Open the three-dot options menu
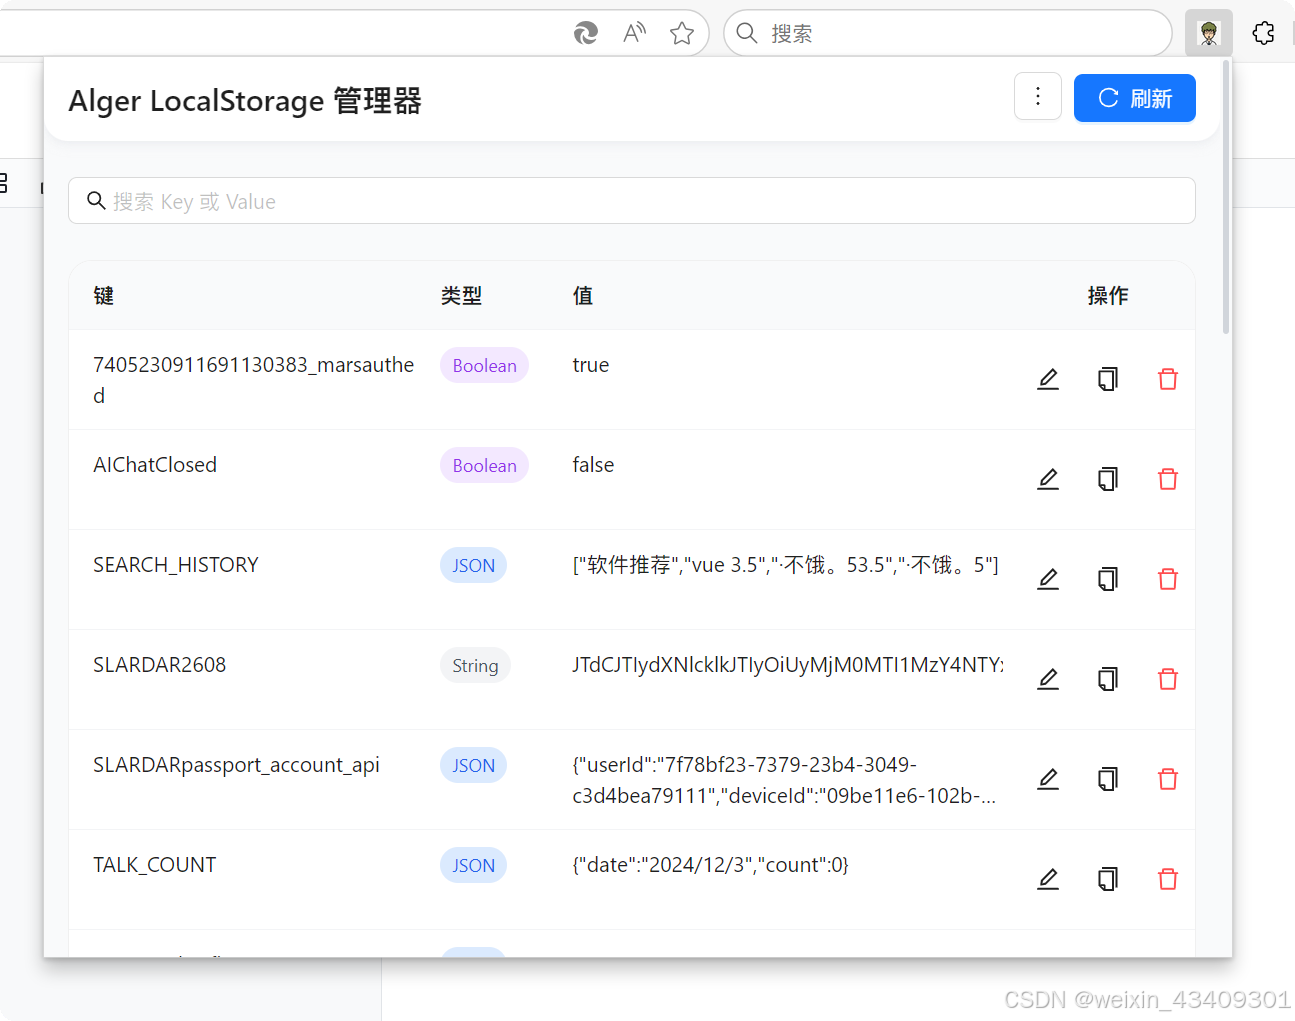 pos(1038,97)
